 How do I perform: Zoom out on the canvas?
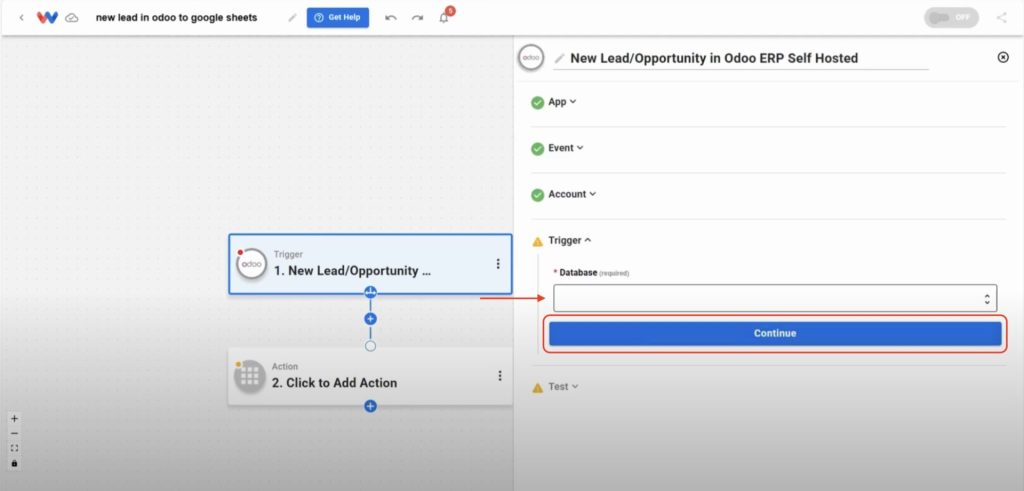click(14, 434)
